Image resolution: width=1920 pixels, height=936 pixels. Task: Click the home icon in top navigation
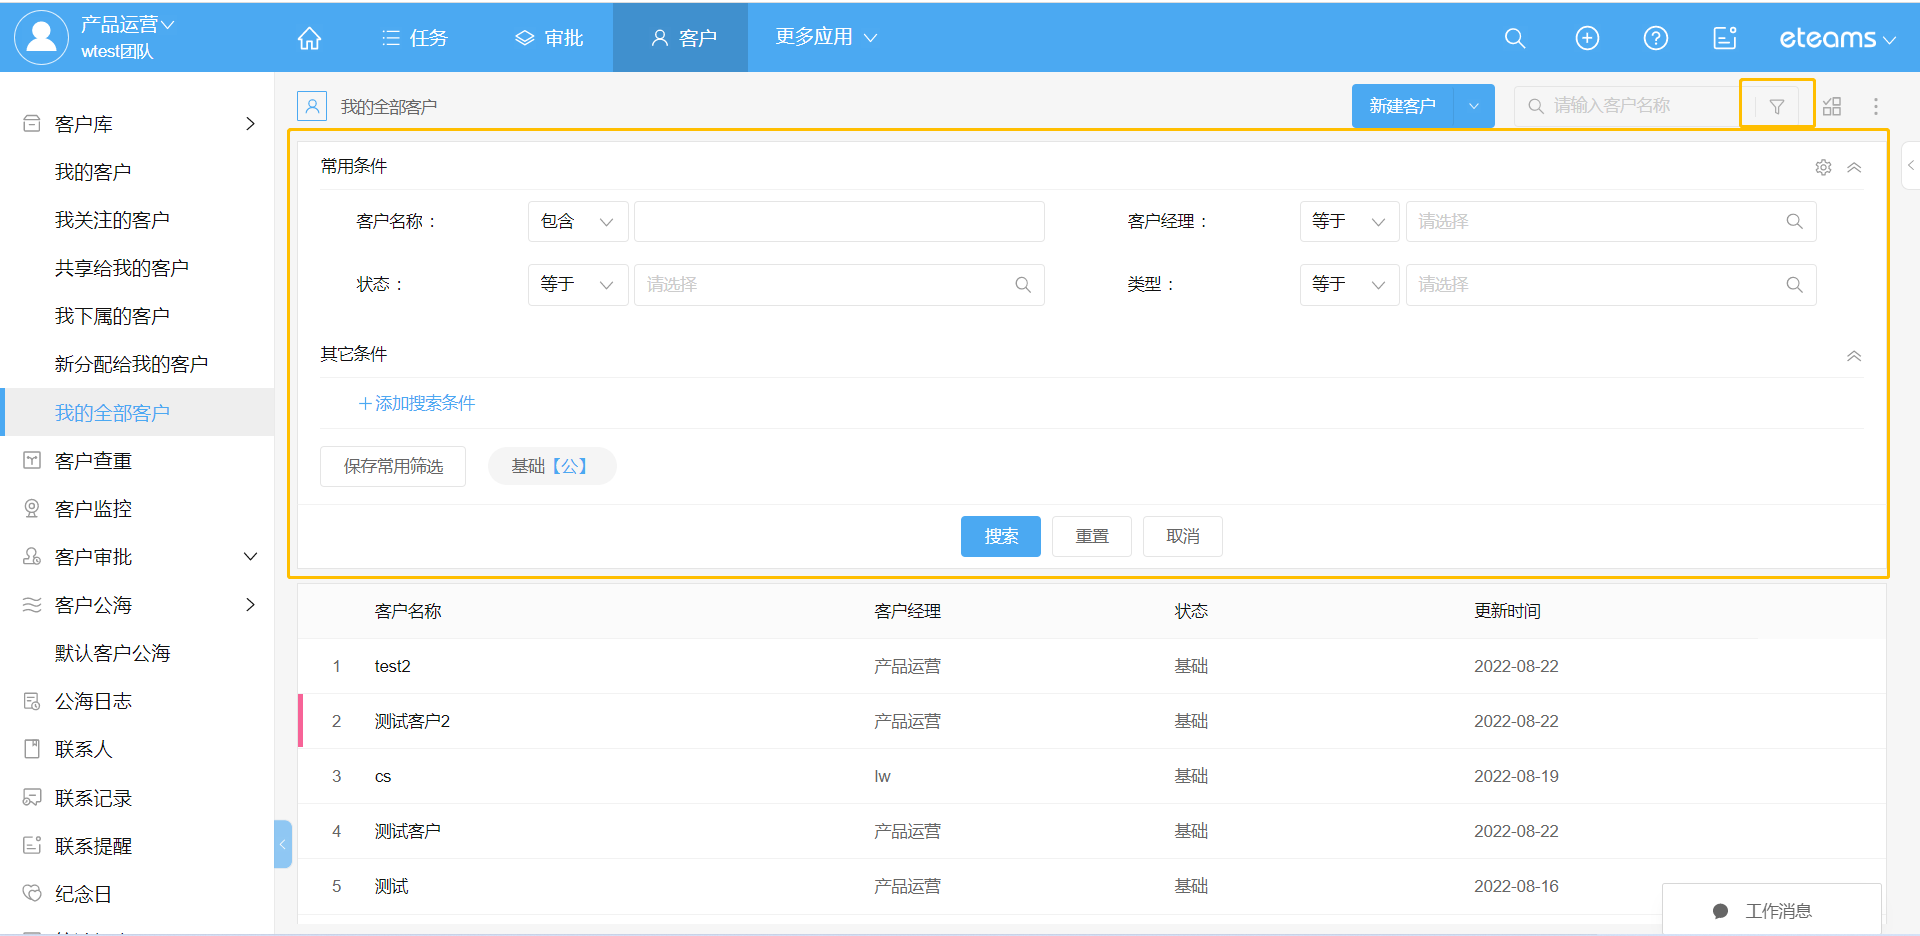click(x=309, y=38)
